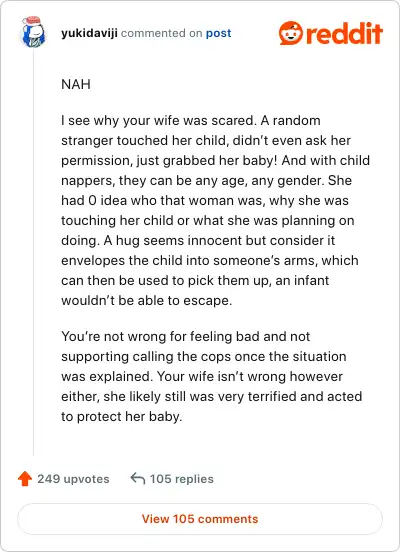Click the gray "commented on" text
This screenshot has width=400, height=552.
[x=162, y=33]
